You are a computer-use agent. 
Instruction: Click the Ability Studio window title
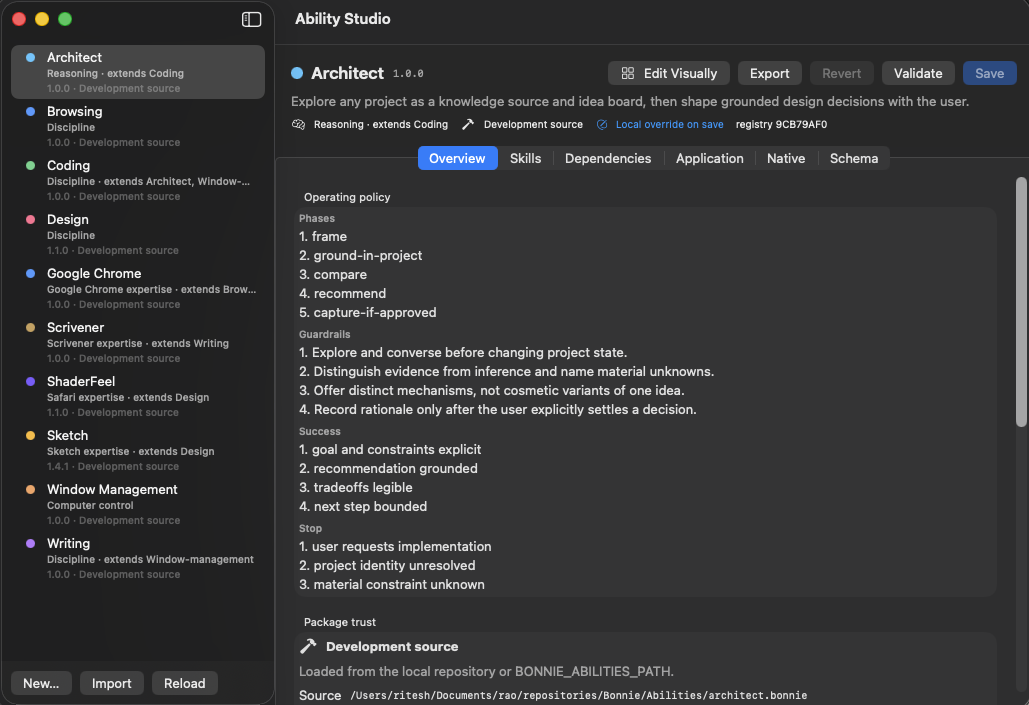coord(343,19)
